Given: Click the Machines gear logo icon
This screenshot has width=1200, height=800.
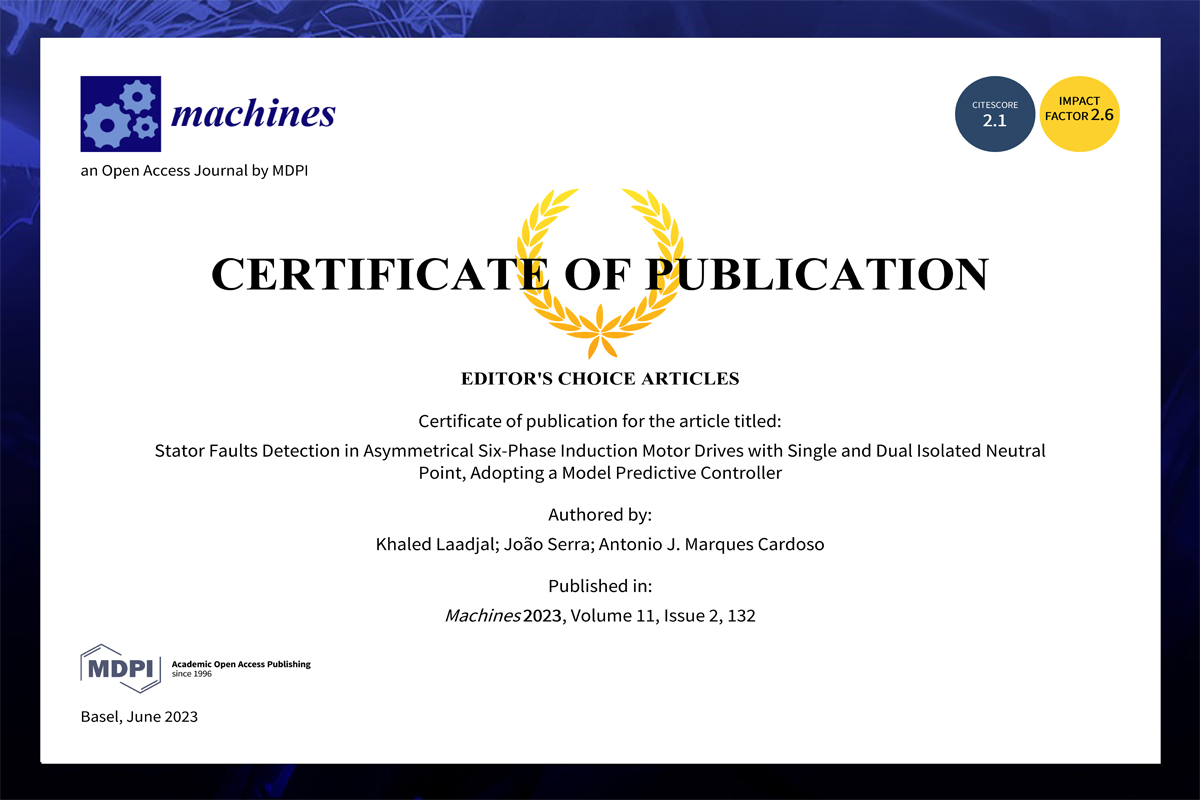Looking at the screenshot, I should tap(120, 114).
